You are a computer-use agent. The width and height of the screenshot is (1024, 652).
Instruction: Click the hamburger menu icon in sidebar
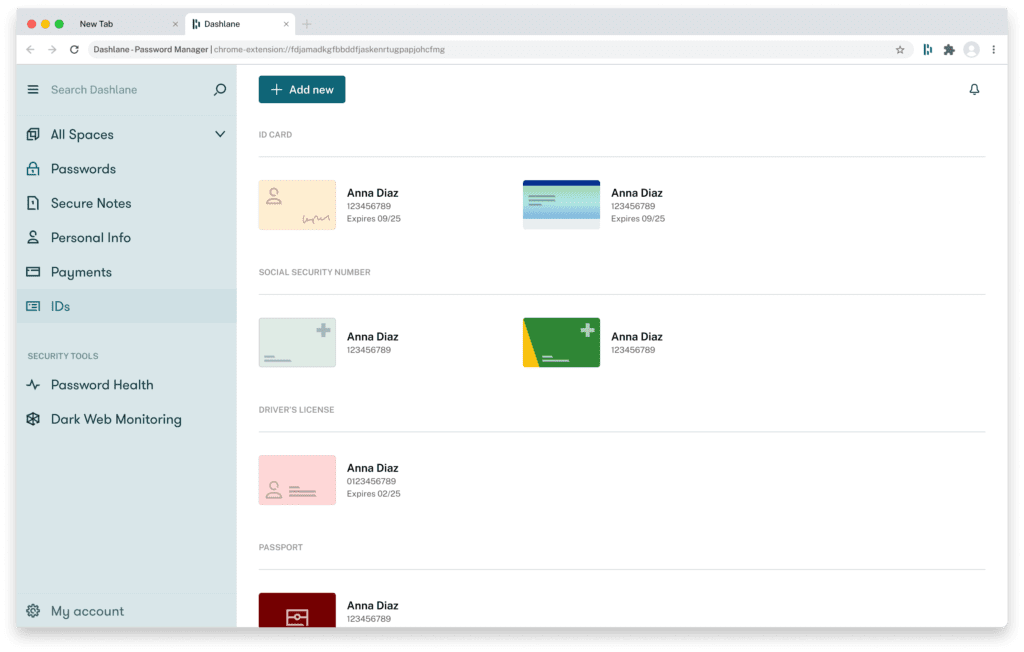(33, 90)
